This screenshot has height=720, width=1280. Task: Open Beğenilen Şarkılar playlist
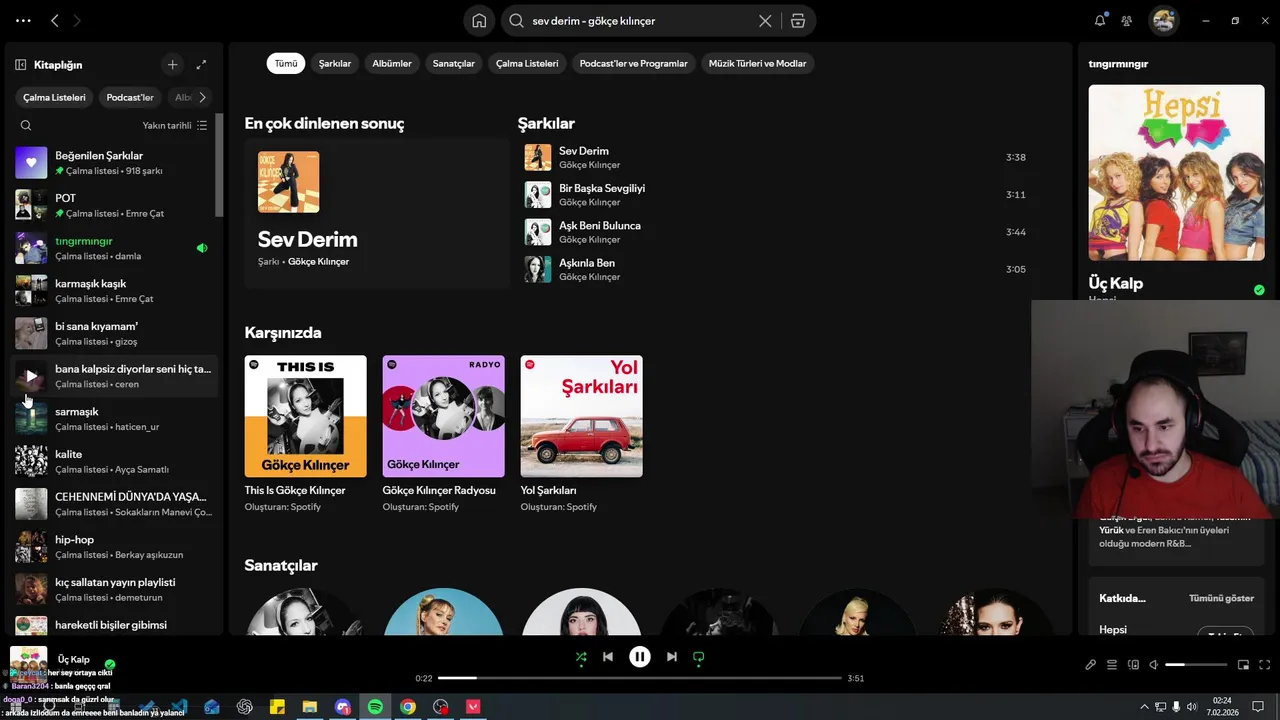pos(114,163)
